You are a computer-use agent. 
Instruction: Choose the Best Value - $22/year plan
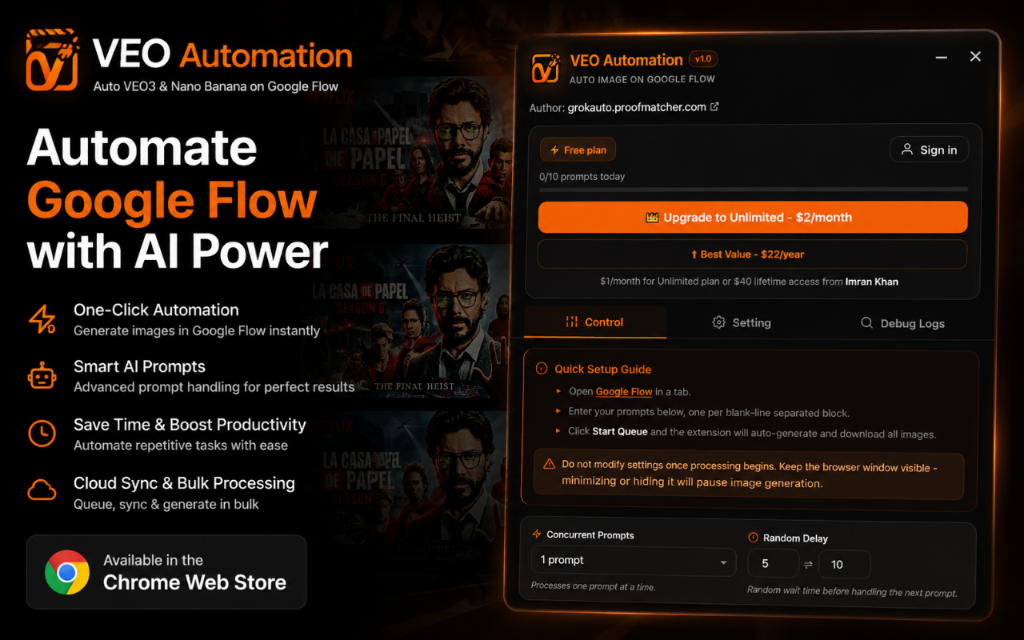752,254
